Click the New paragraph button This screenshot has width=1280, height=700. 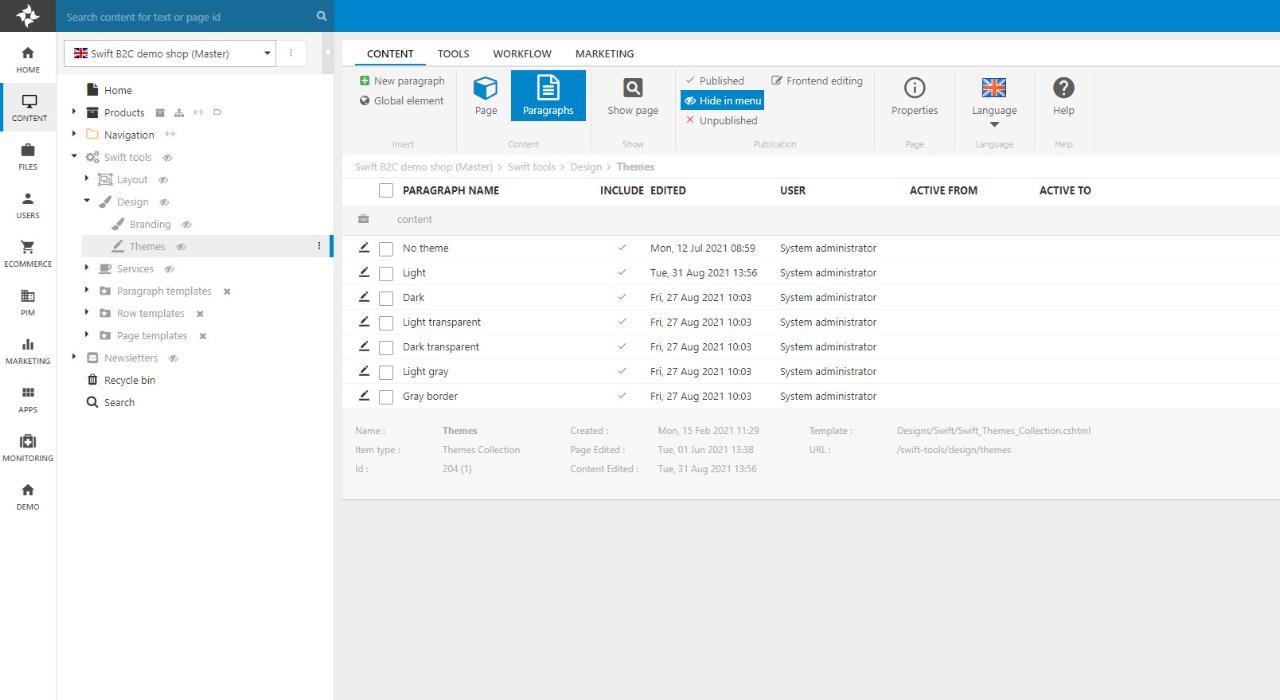point(402,81)
